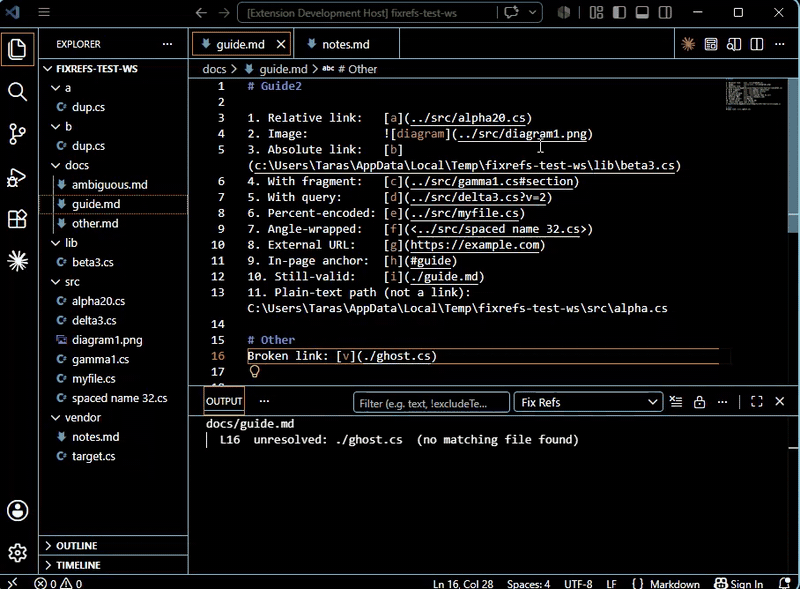Open editor More Actions ellipsis
Screen dimensions: 800x589
pos(780,44)
